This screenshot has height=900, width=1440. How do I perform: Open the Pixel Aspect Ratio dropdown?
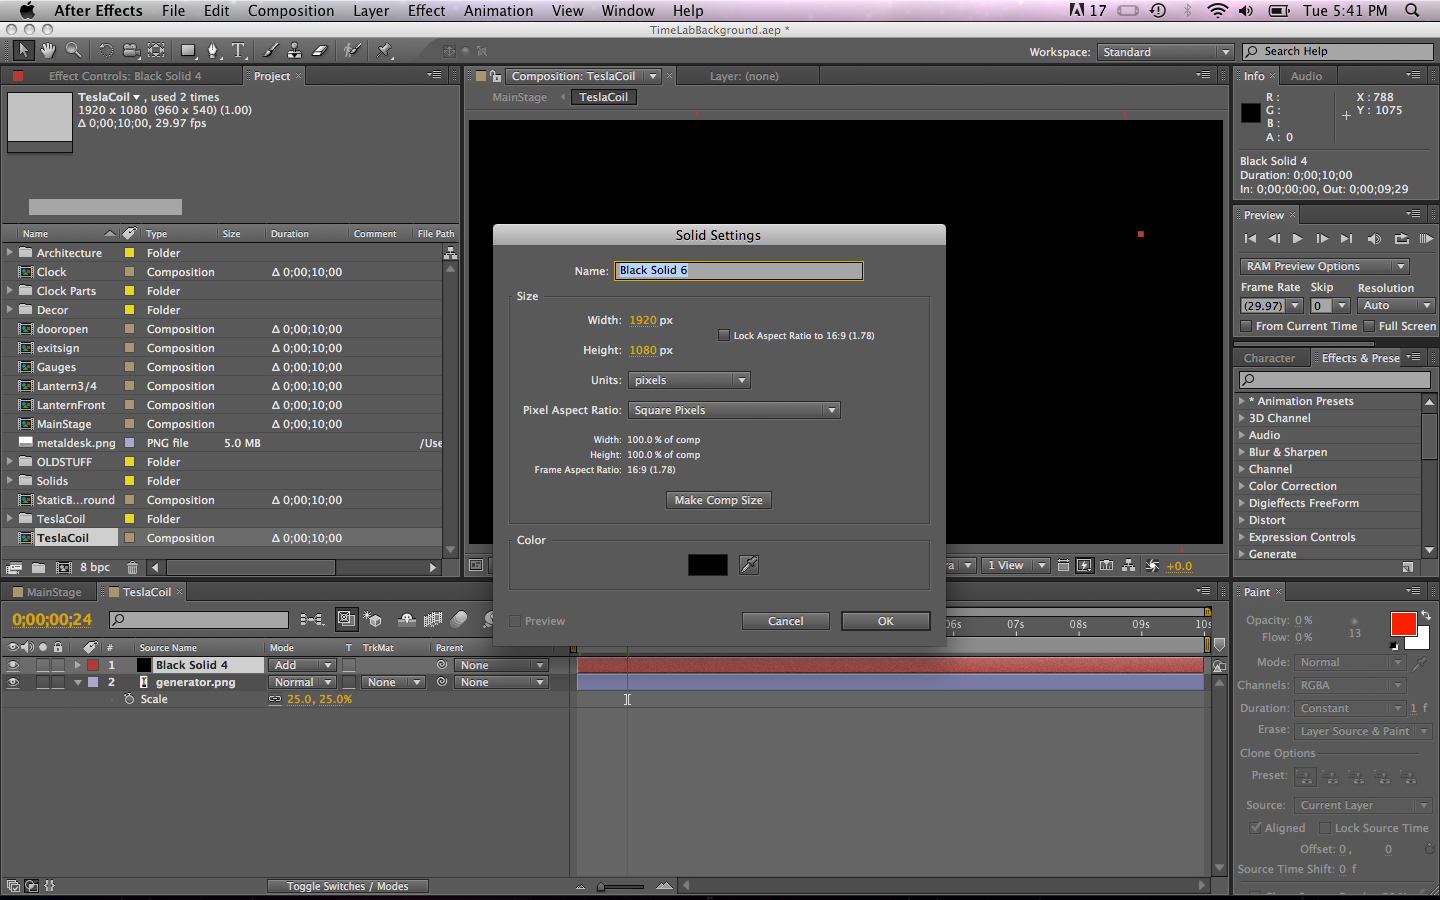click(x=734, y=410)
